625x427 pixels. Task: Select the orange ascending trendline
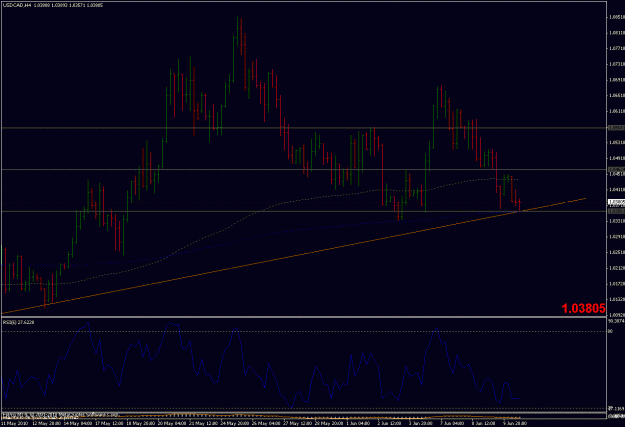(294, 256)
